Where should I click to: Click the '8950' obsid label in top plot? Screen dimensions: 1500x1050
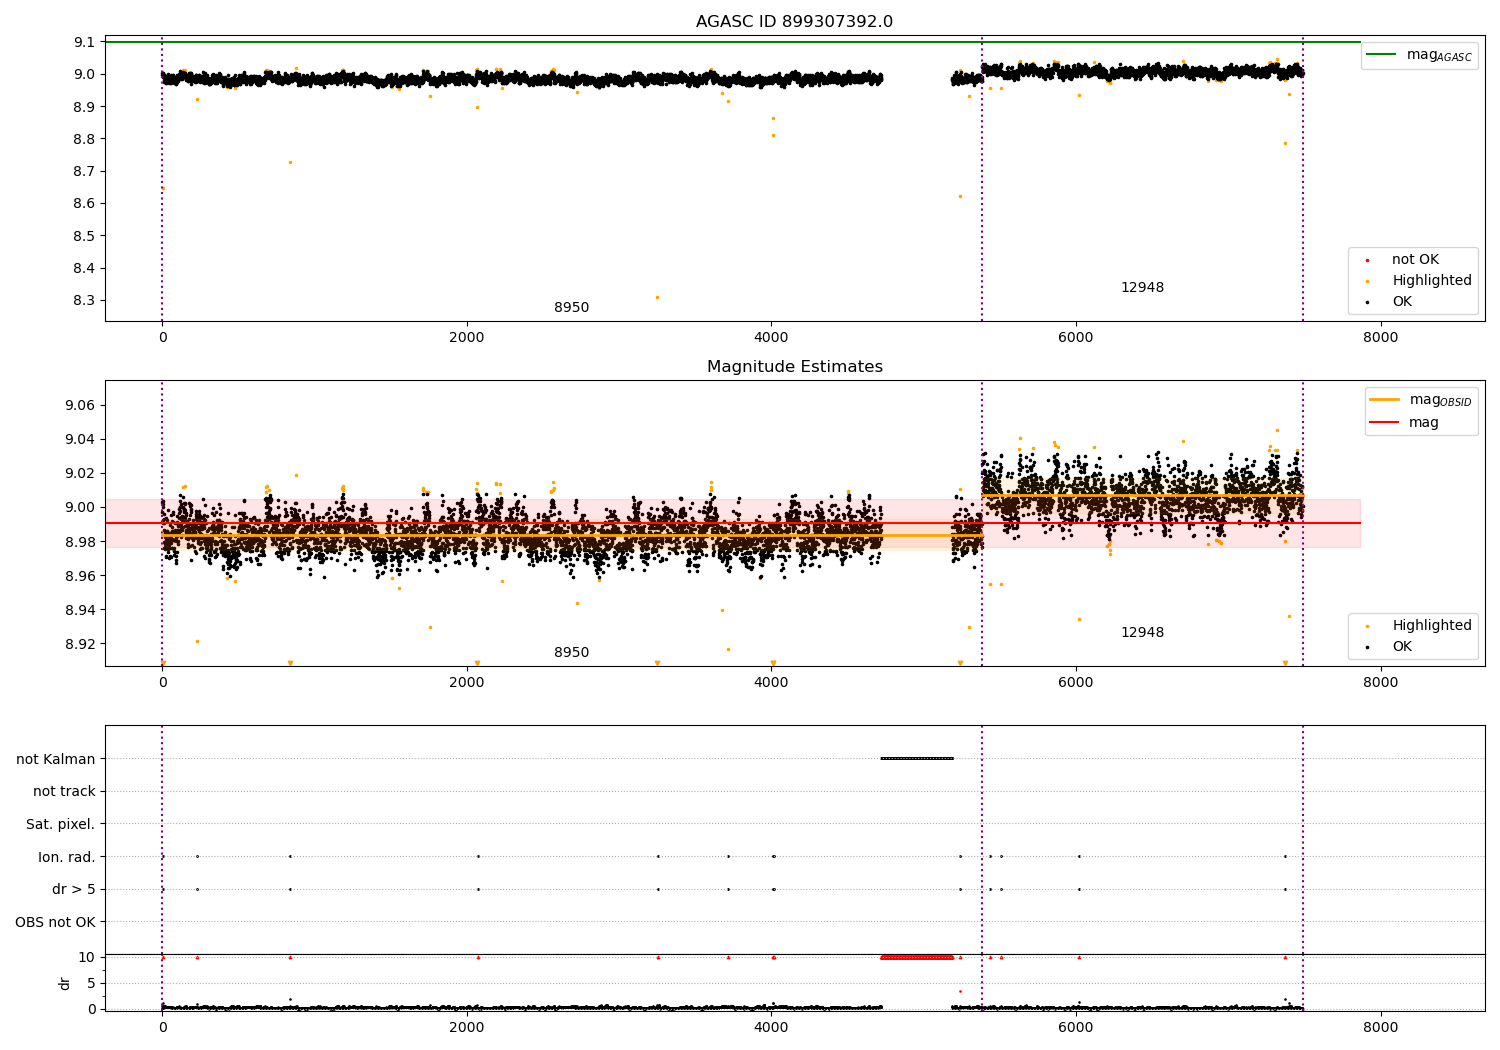571,308
